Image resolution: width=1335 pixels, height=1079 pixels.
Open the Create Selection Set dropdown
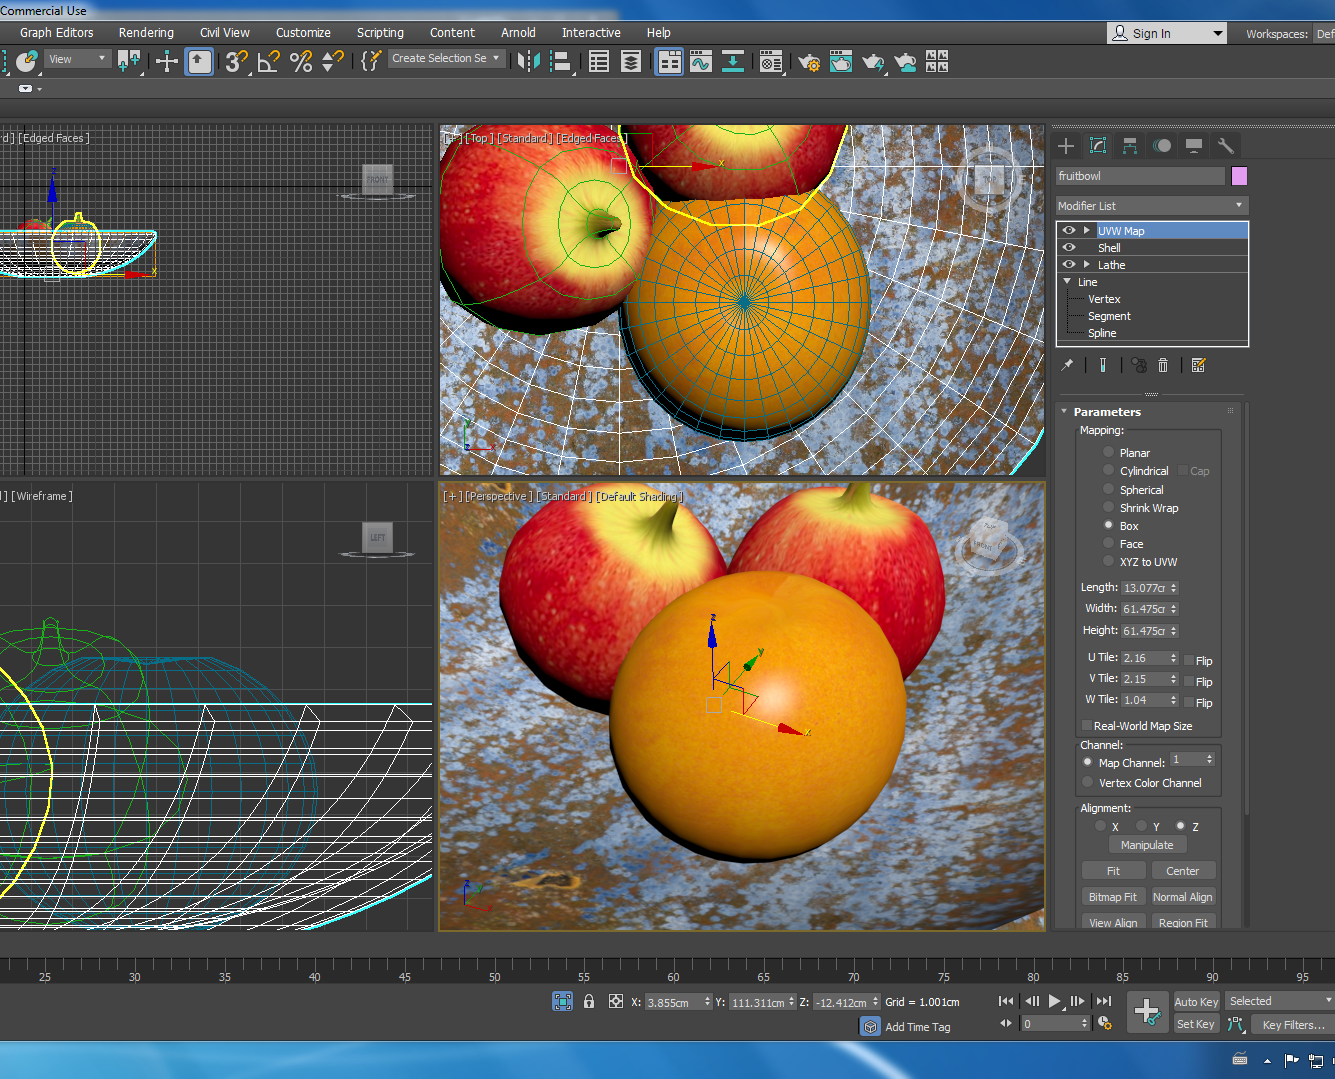(x=445, y=59)
